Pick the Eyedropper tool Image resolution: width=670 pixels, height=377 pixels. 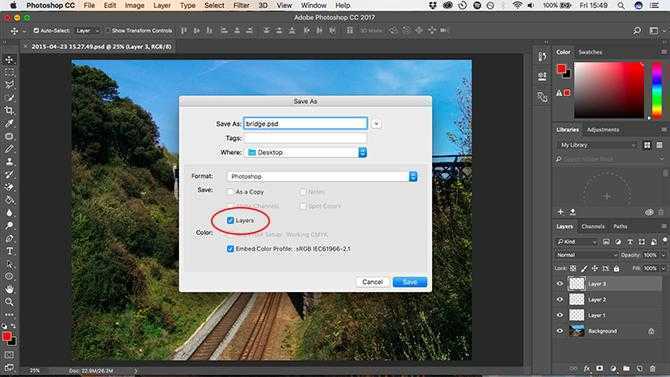(x=9, y=124)
